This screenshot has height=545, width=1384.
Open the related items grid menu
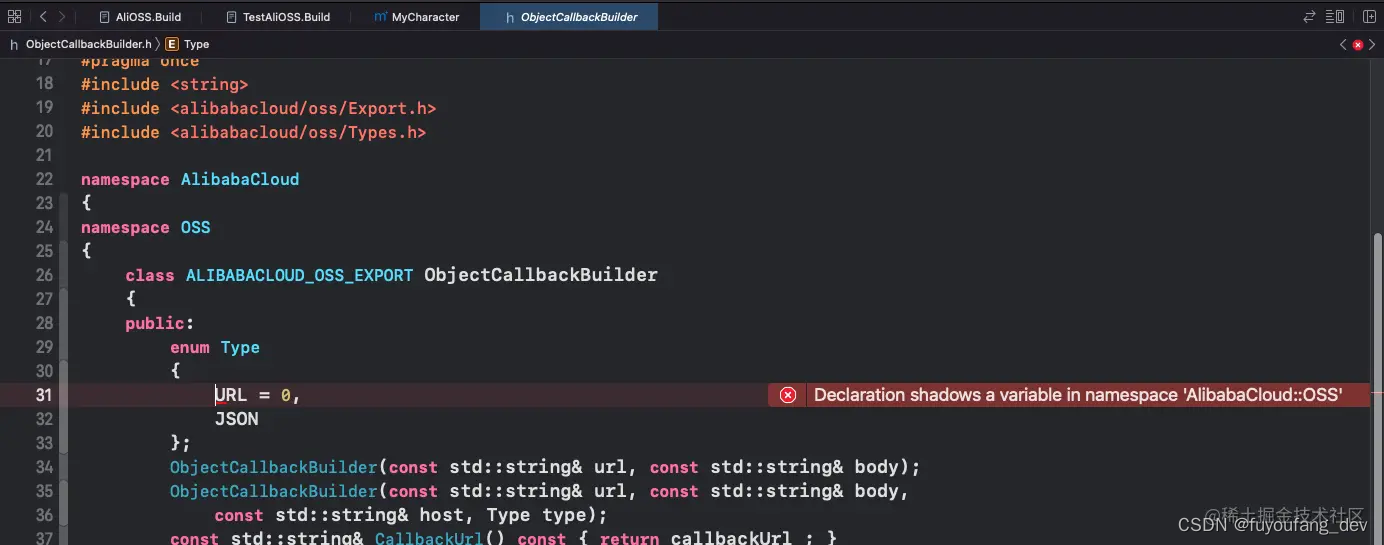coord(14,17)
